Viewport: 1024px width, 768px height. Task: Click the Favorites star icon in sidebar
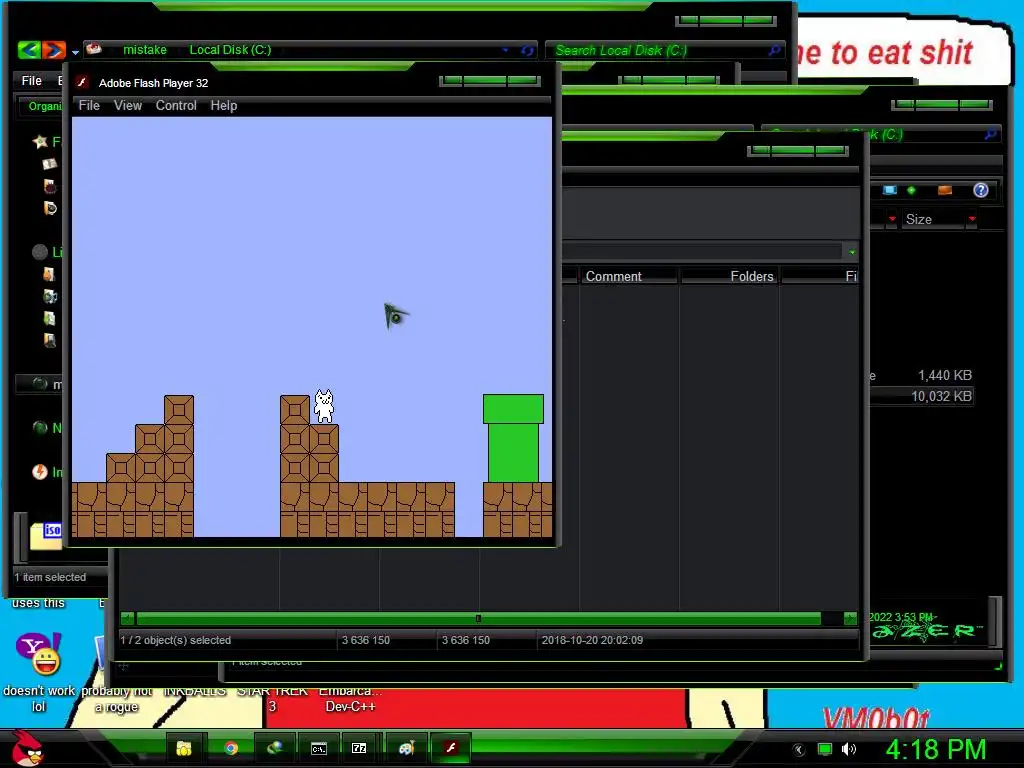pos(40,141)
